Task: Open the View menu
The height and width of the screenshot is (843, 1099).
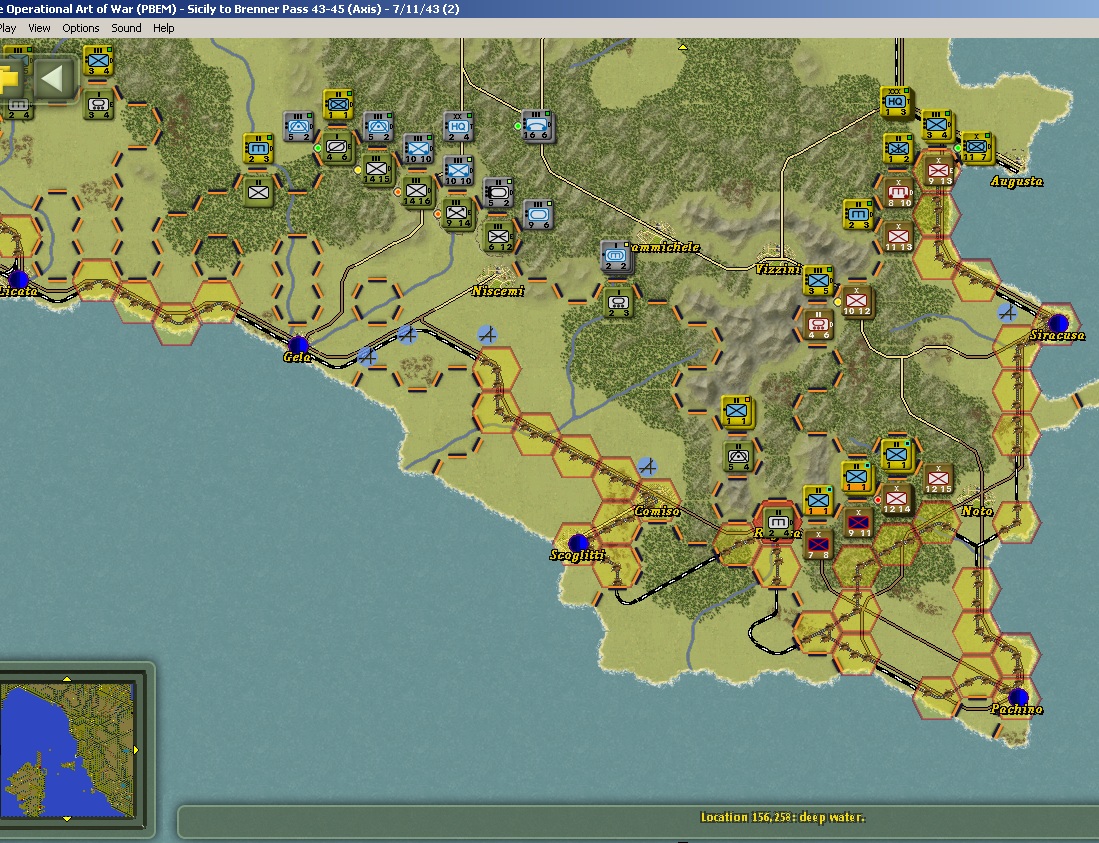Action: coord(39,28)
